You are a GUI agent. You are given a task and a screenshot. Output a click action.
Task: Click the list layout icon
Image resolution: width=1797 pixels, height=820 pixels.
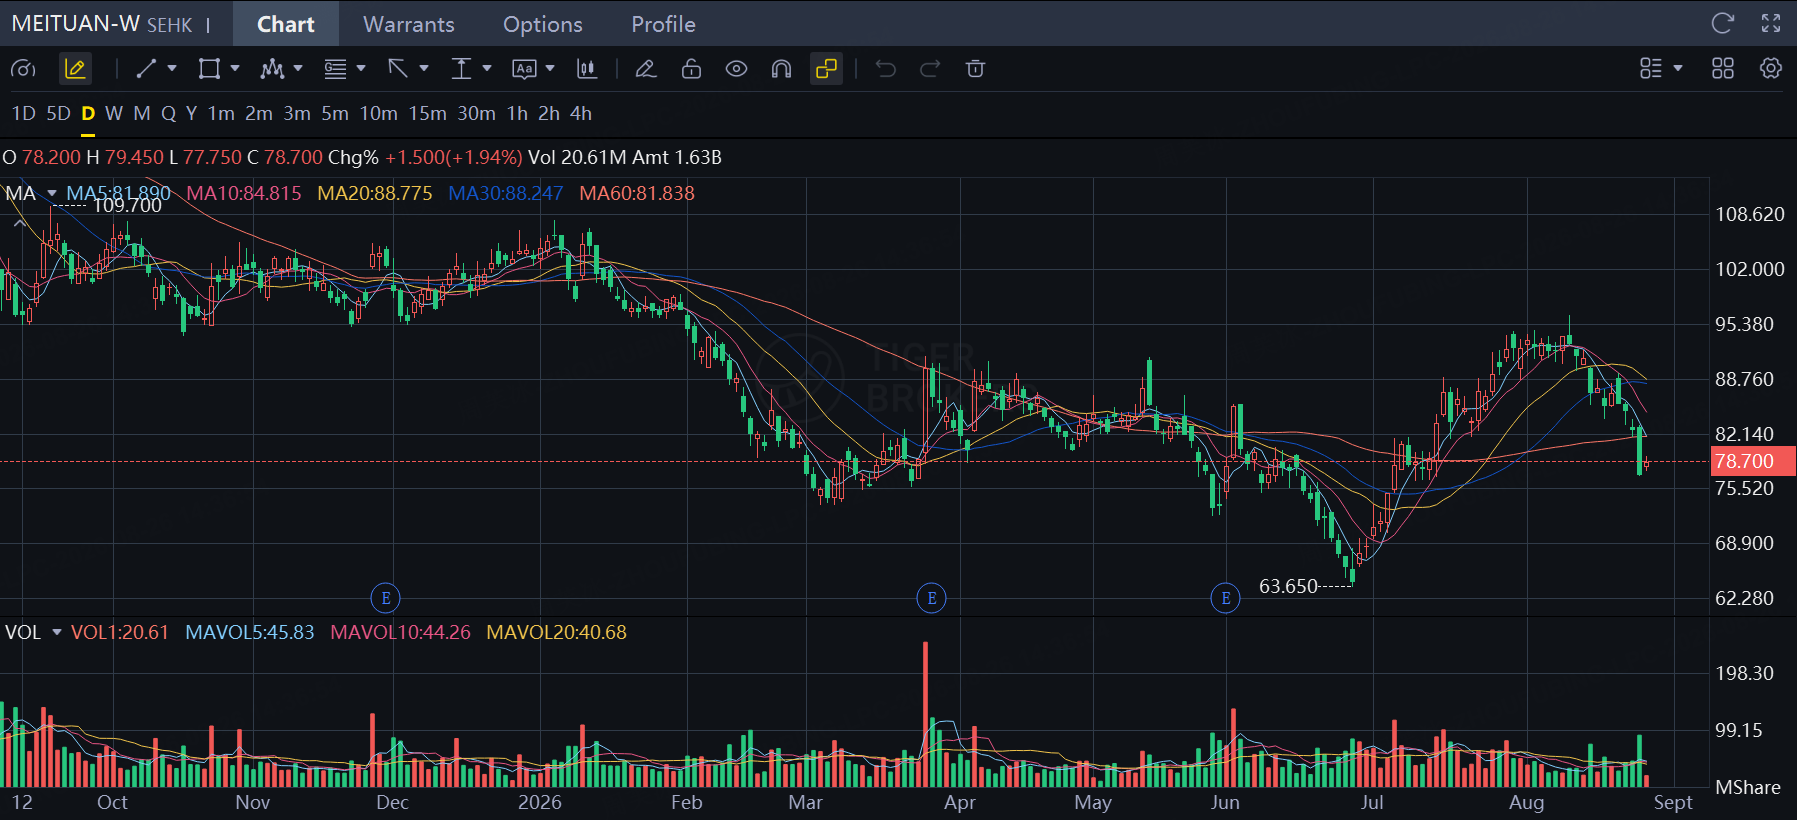(x=1651, y=69)
